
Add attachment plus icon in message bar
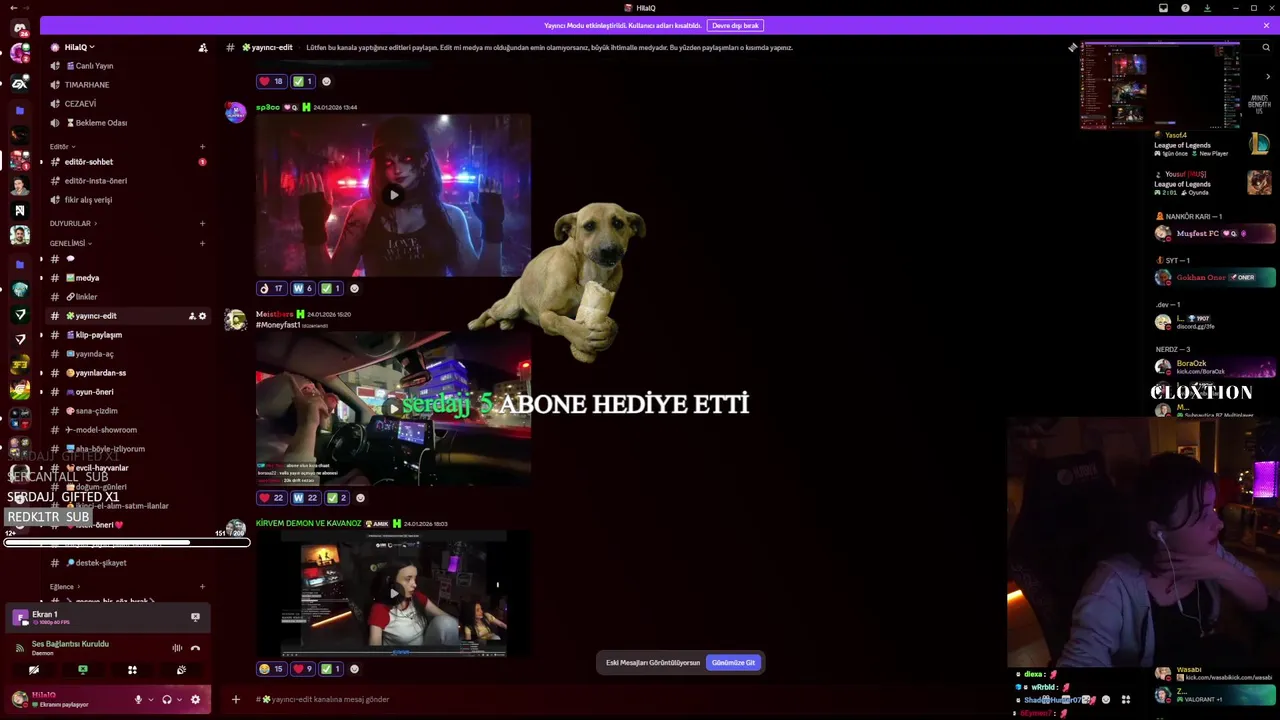[x=236, y=699]
